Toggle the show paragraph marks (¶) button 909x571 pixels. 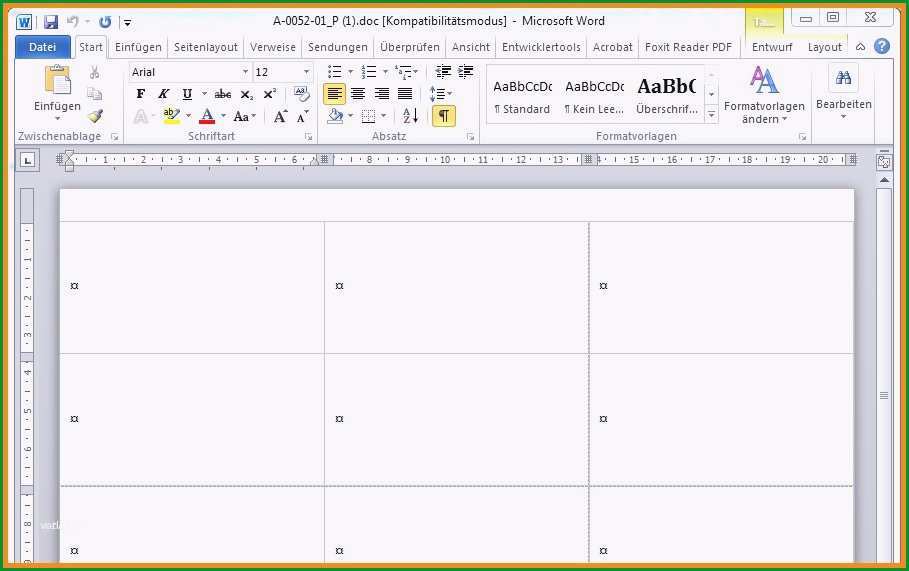point(443,116)
